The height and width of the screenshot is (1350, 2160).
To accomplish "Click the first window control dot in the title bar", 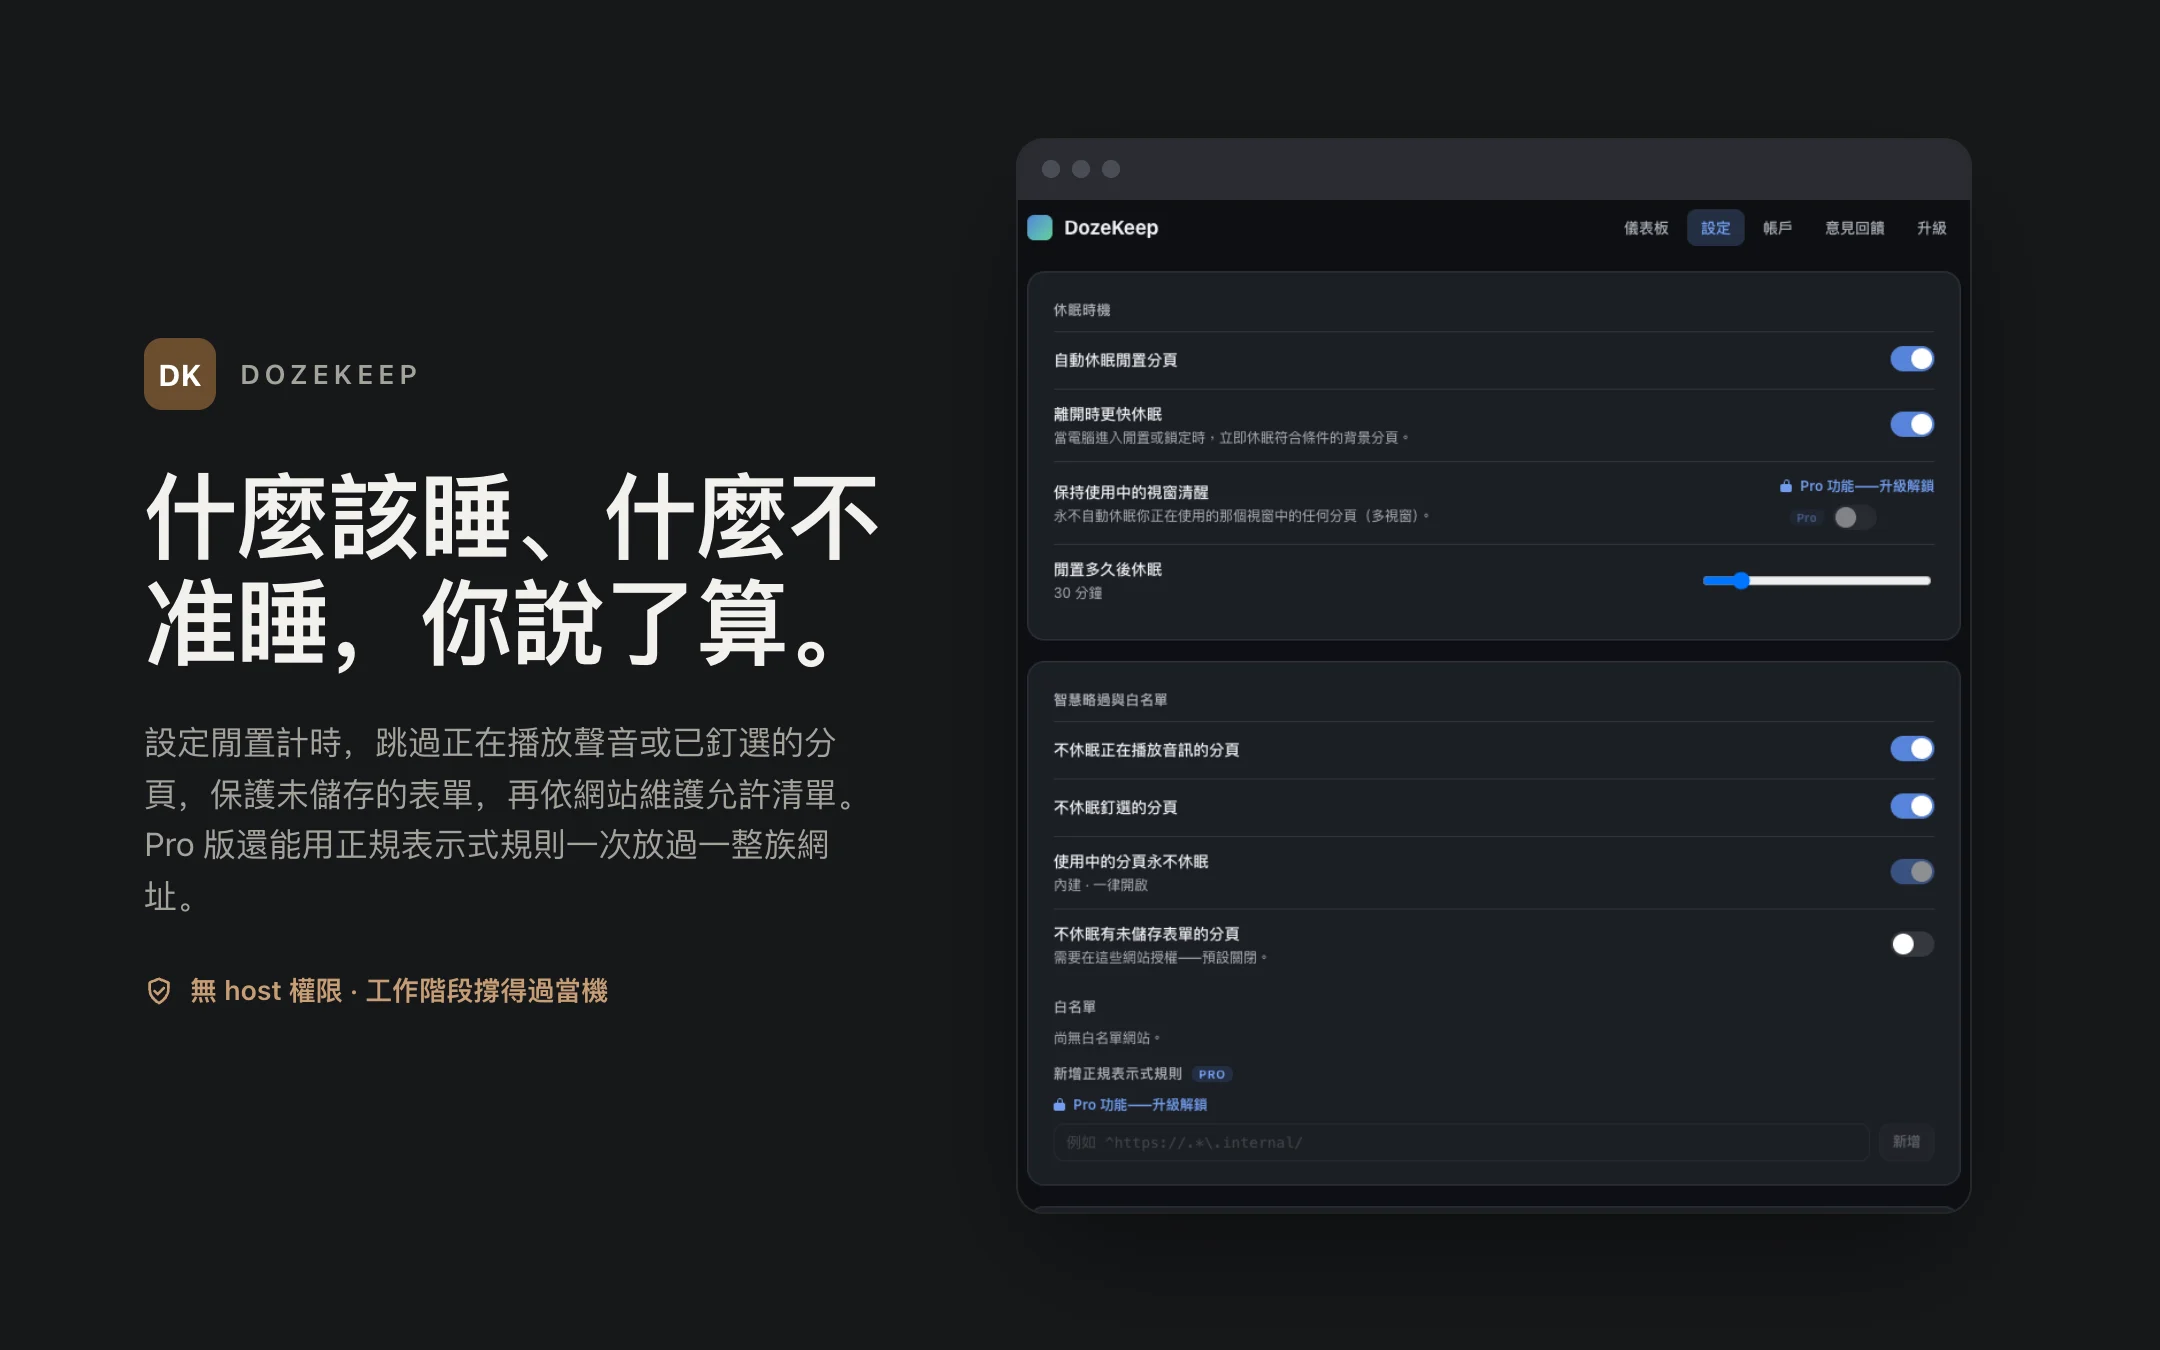I will (x=1051, y=169).
